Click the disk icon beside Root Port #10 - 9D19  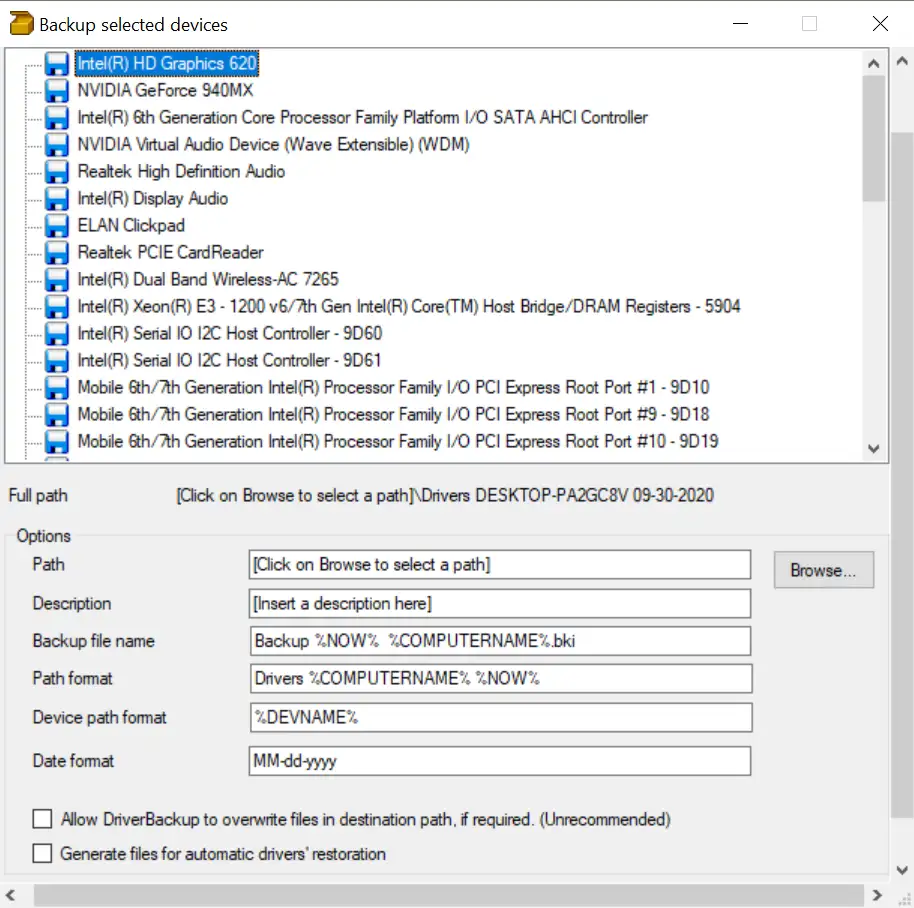(57, 442)
